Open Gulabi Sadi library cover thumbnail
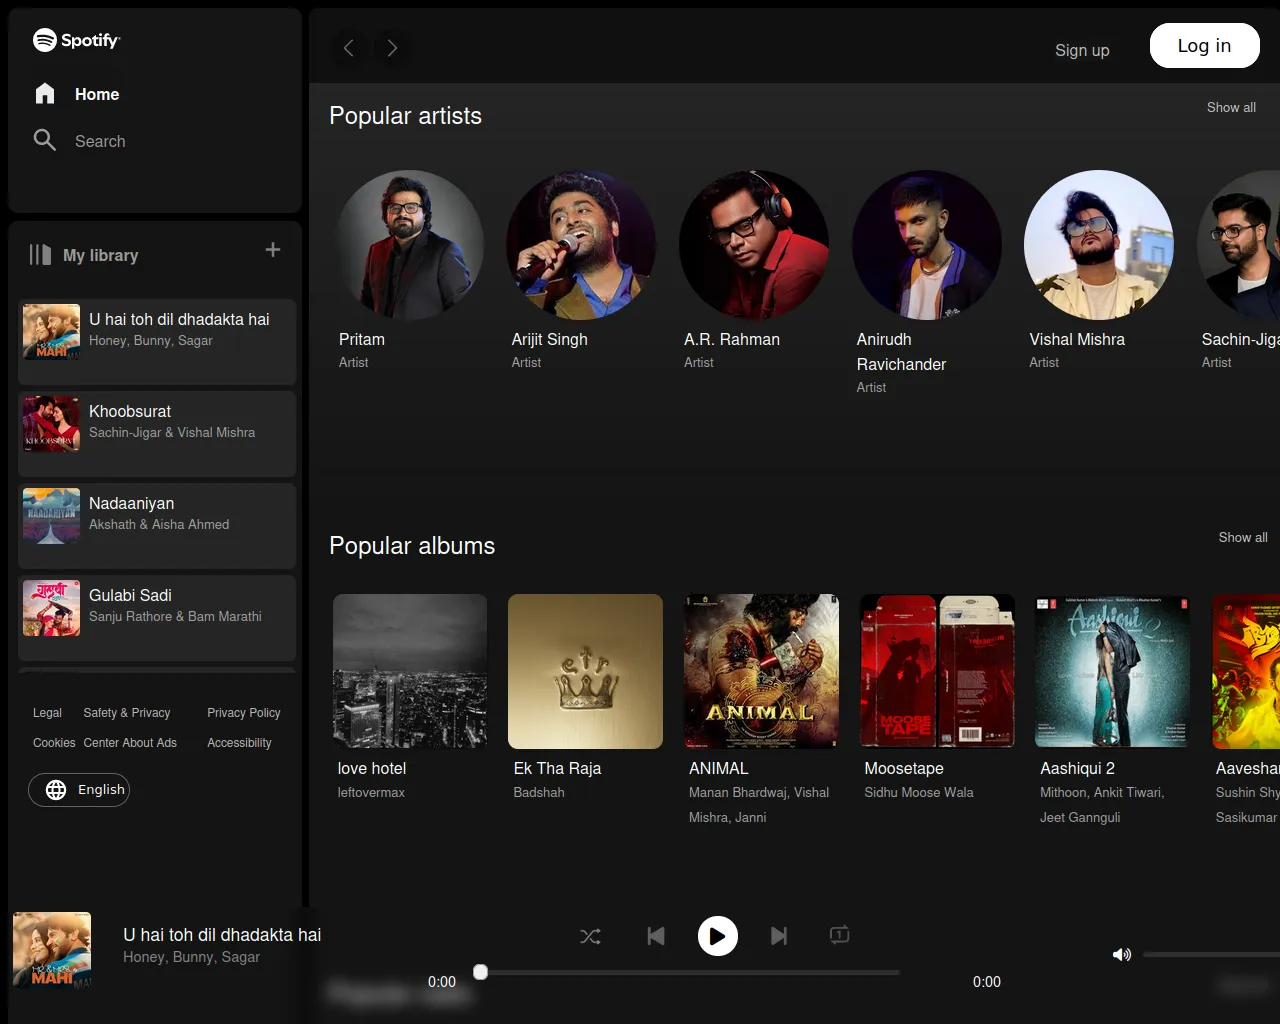This screenshot has height=1024, width=1280. 51,608
